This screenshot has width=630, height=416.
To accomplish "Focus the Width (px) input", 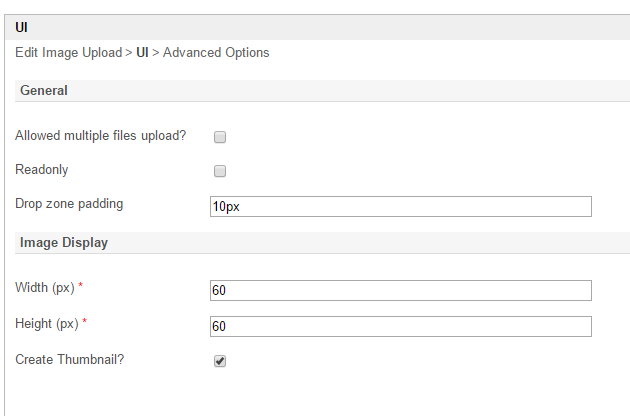I will coord(400,291).
